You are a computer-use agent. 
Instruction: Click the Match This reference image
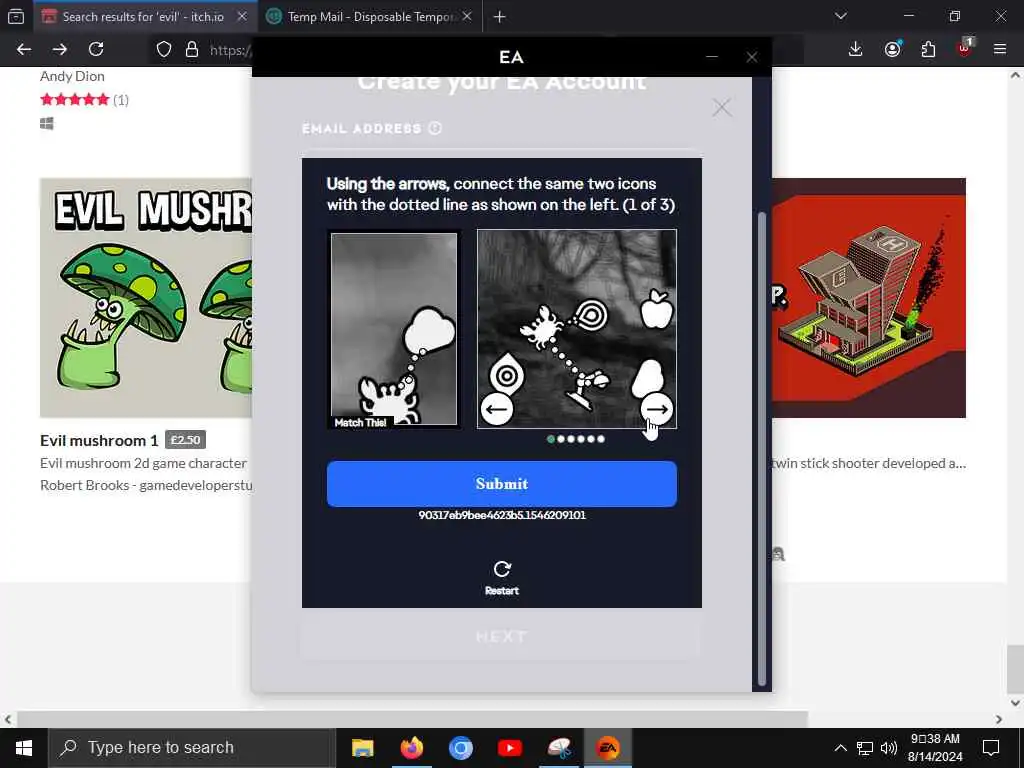pos(394,329)
